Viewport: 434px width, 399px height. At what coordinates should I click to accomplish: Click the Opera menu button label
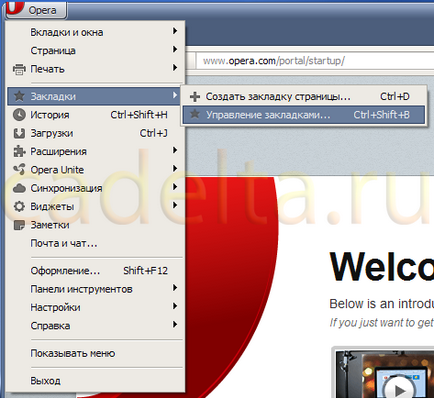42,10
